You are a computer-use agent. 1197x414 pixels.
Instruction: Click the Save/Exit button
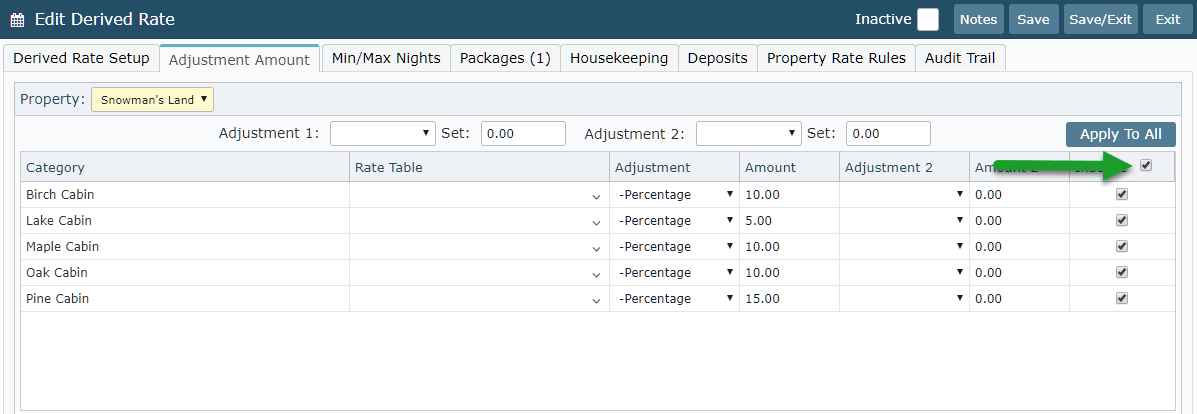(x=1100, y=19)
